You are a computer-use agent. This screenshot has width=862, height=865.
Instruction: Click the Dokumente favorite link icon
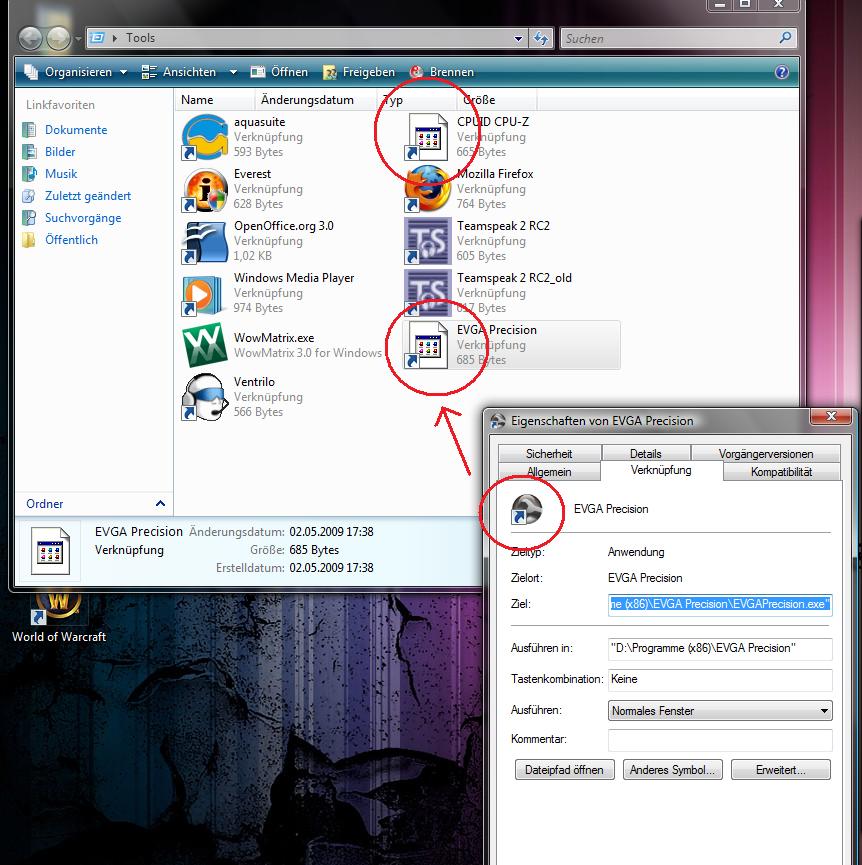29,130
